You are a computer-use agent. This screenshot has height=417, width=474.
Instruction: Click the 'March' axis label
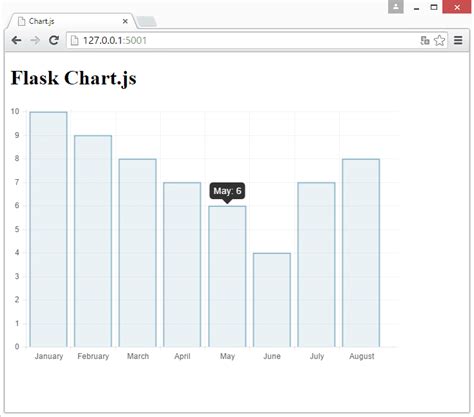(138, 356)
